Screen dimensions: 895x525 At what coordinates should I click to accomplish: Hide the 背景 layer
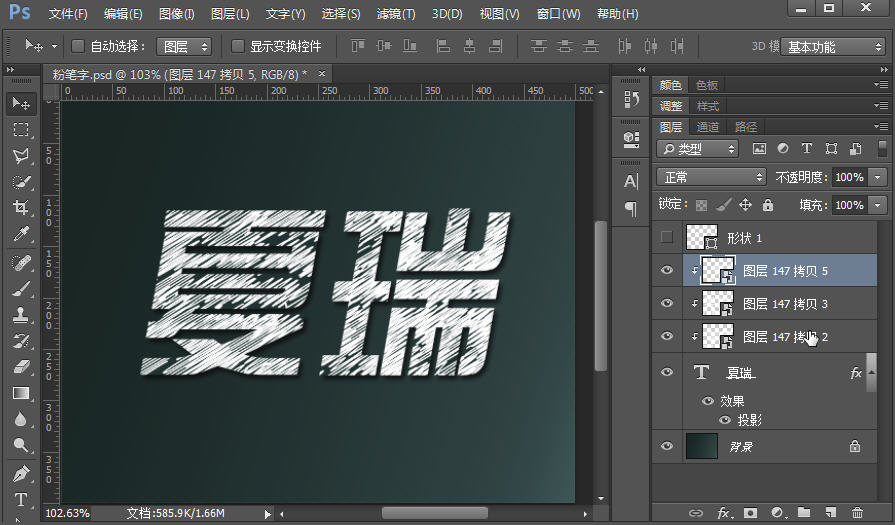pyautogui.click(x=667, y=446)
